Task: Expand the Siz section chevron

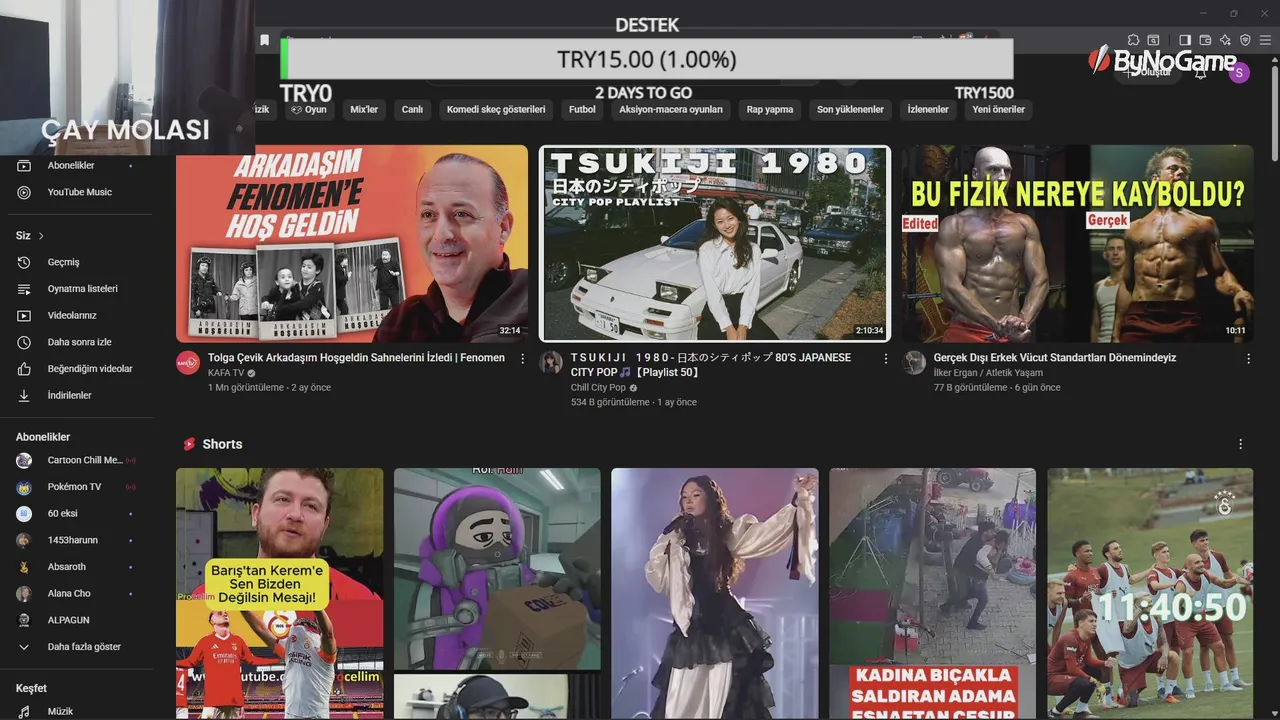Action: pos(41,236)
